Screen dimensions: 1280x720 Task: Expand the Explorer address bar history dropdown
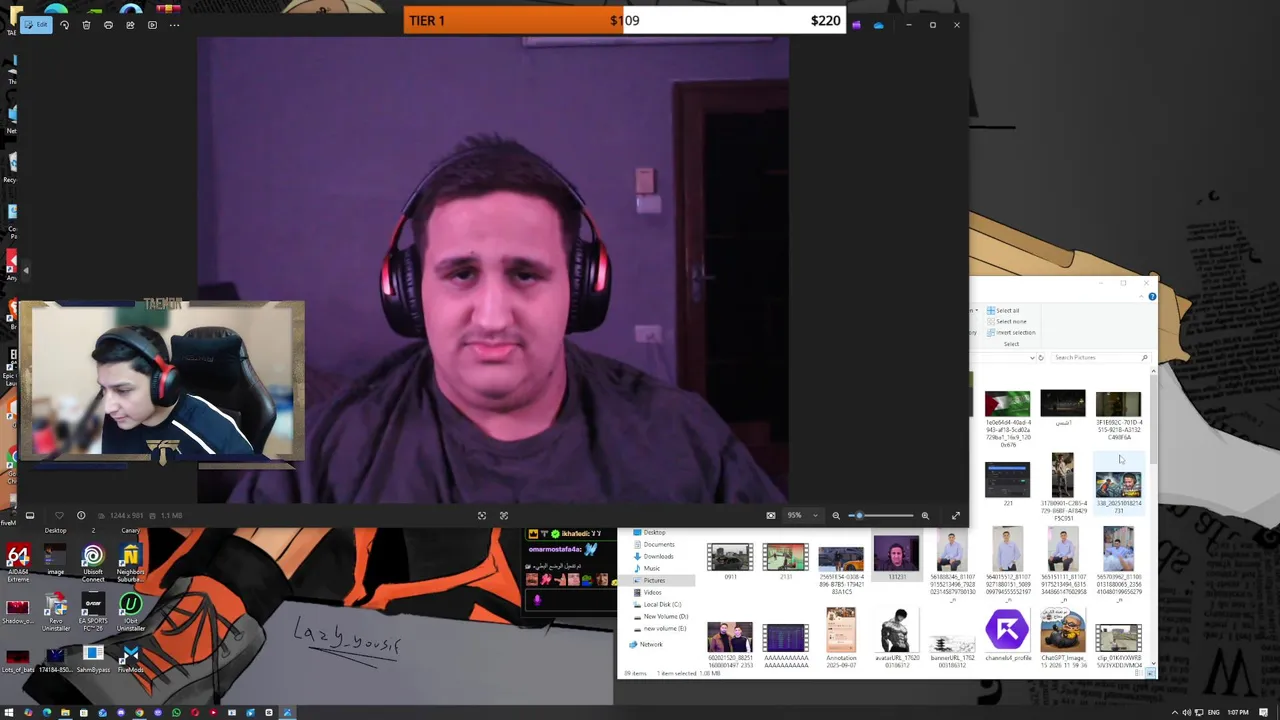[1030, 357]
